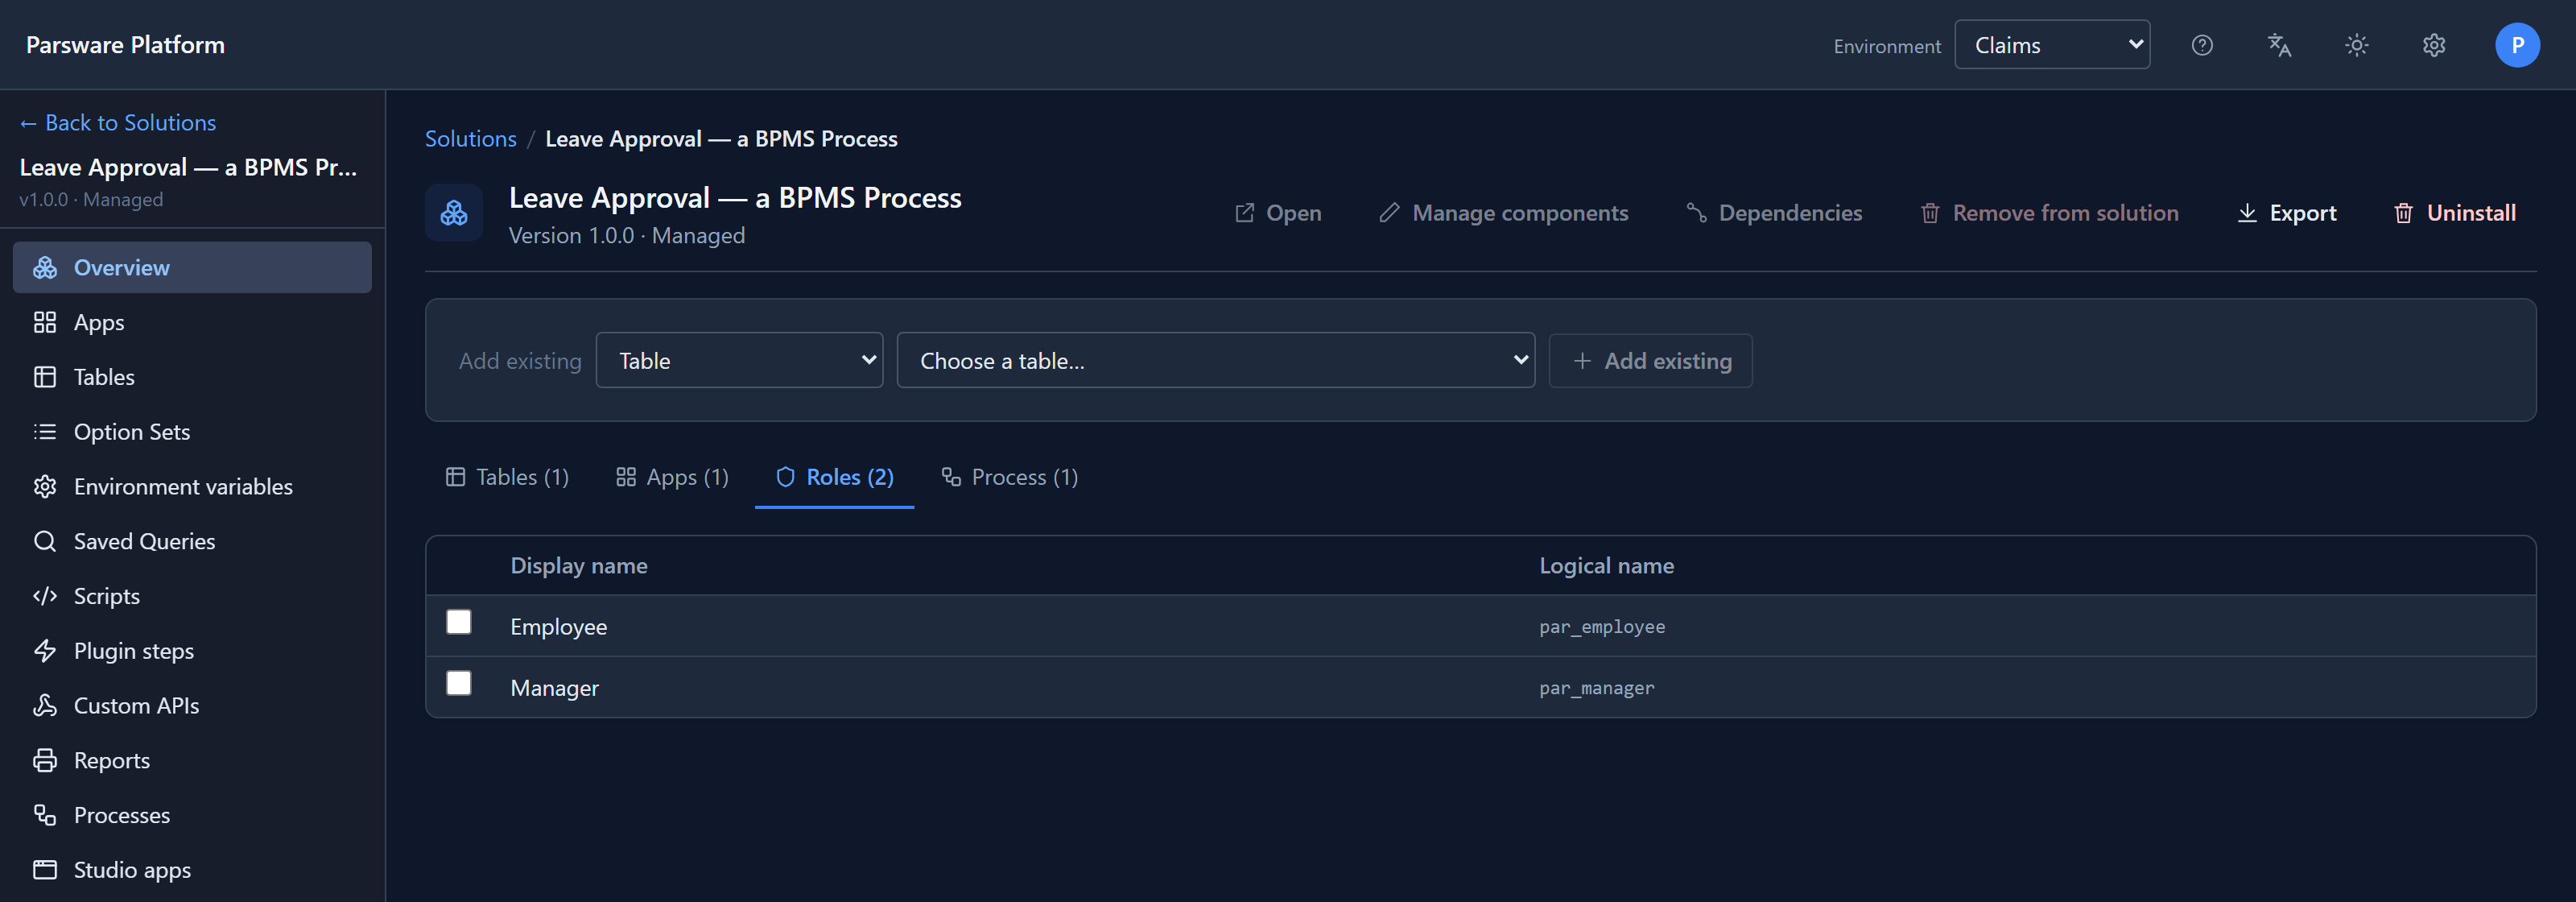Click the Open button
The image size is (2576, 902).
pyautogui.click(x=1278, y=213)
